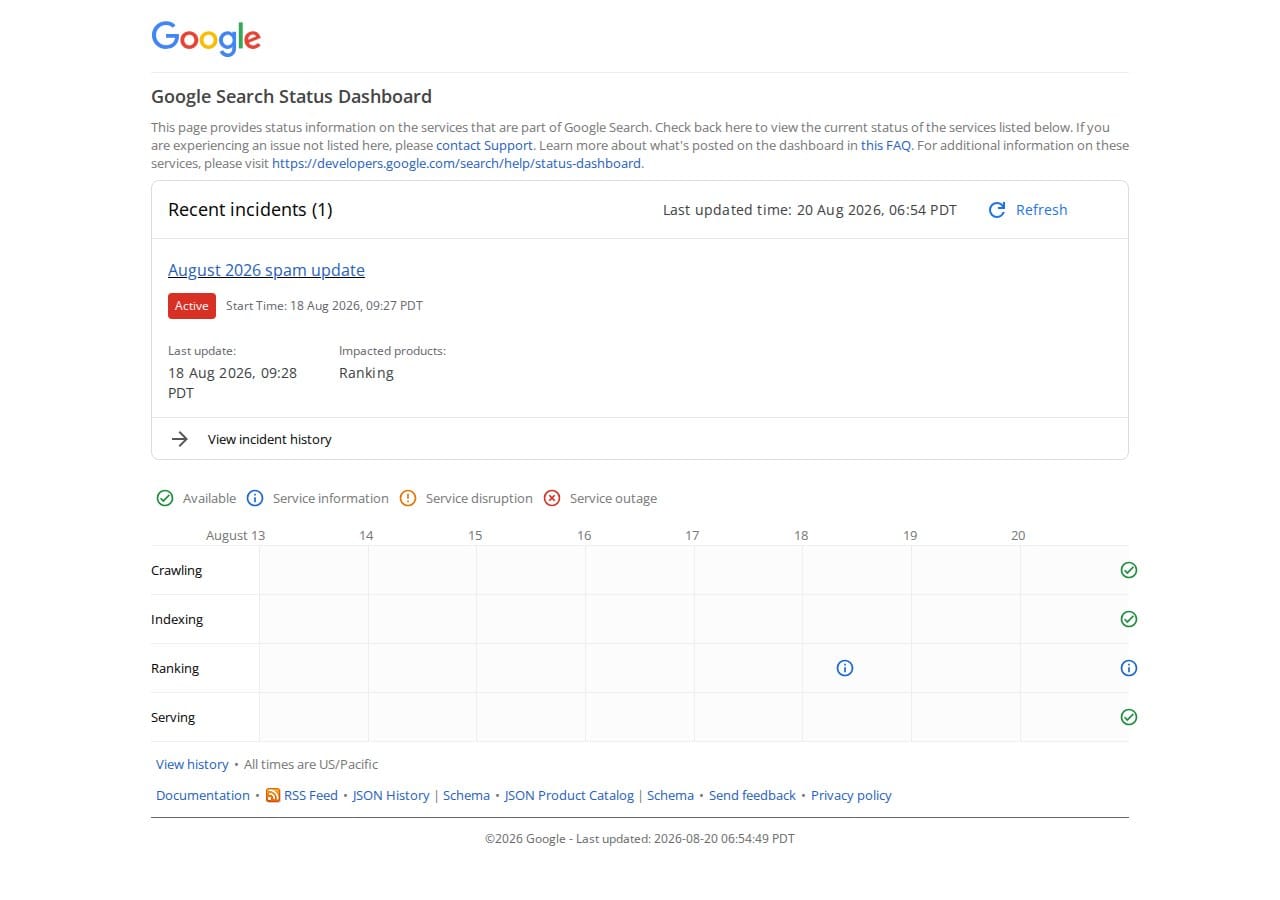Click the Refresh button text

[1041, 210]
